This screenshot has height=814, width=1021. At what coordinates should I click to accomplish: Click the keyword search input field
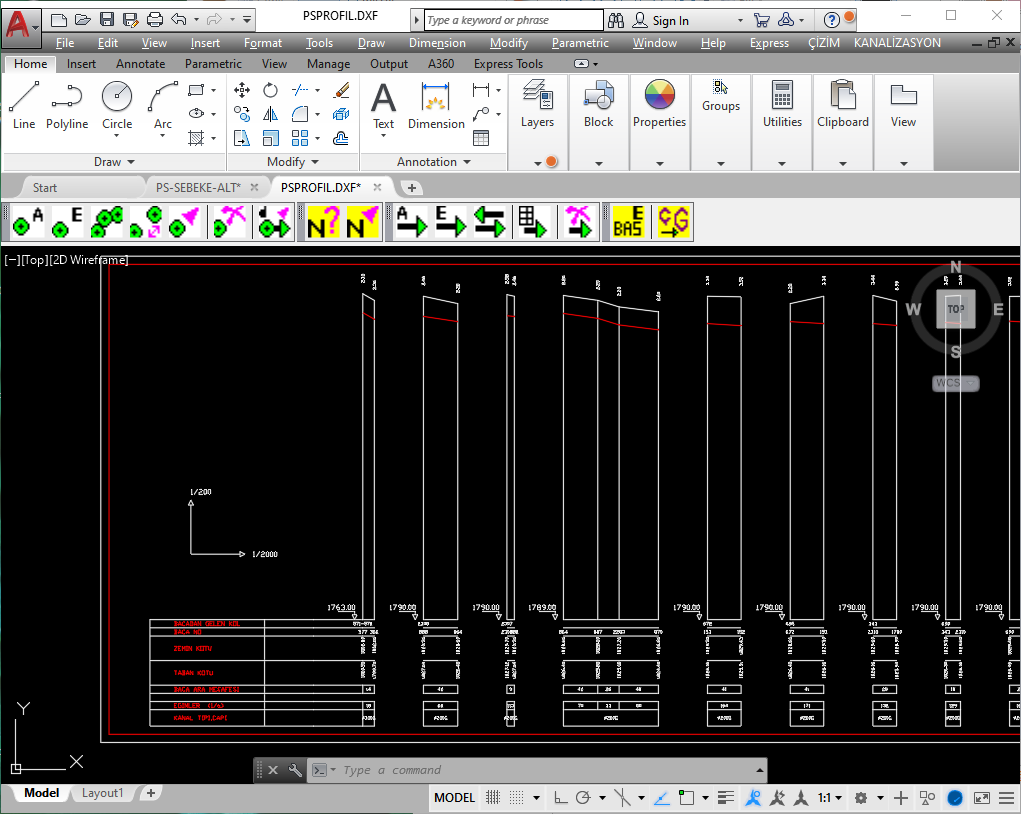coord(514,20)
